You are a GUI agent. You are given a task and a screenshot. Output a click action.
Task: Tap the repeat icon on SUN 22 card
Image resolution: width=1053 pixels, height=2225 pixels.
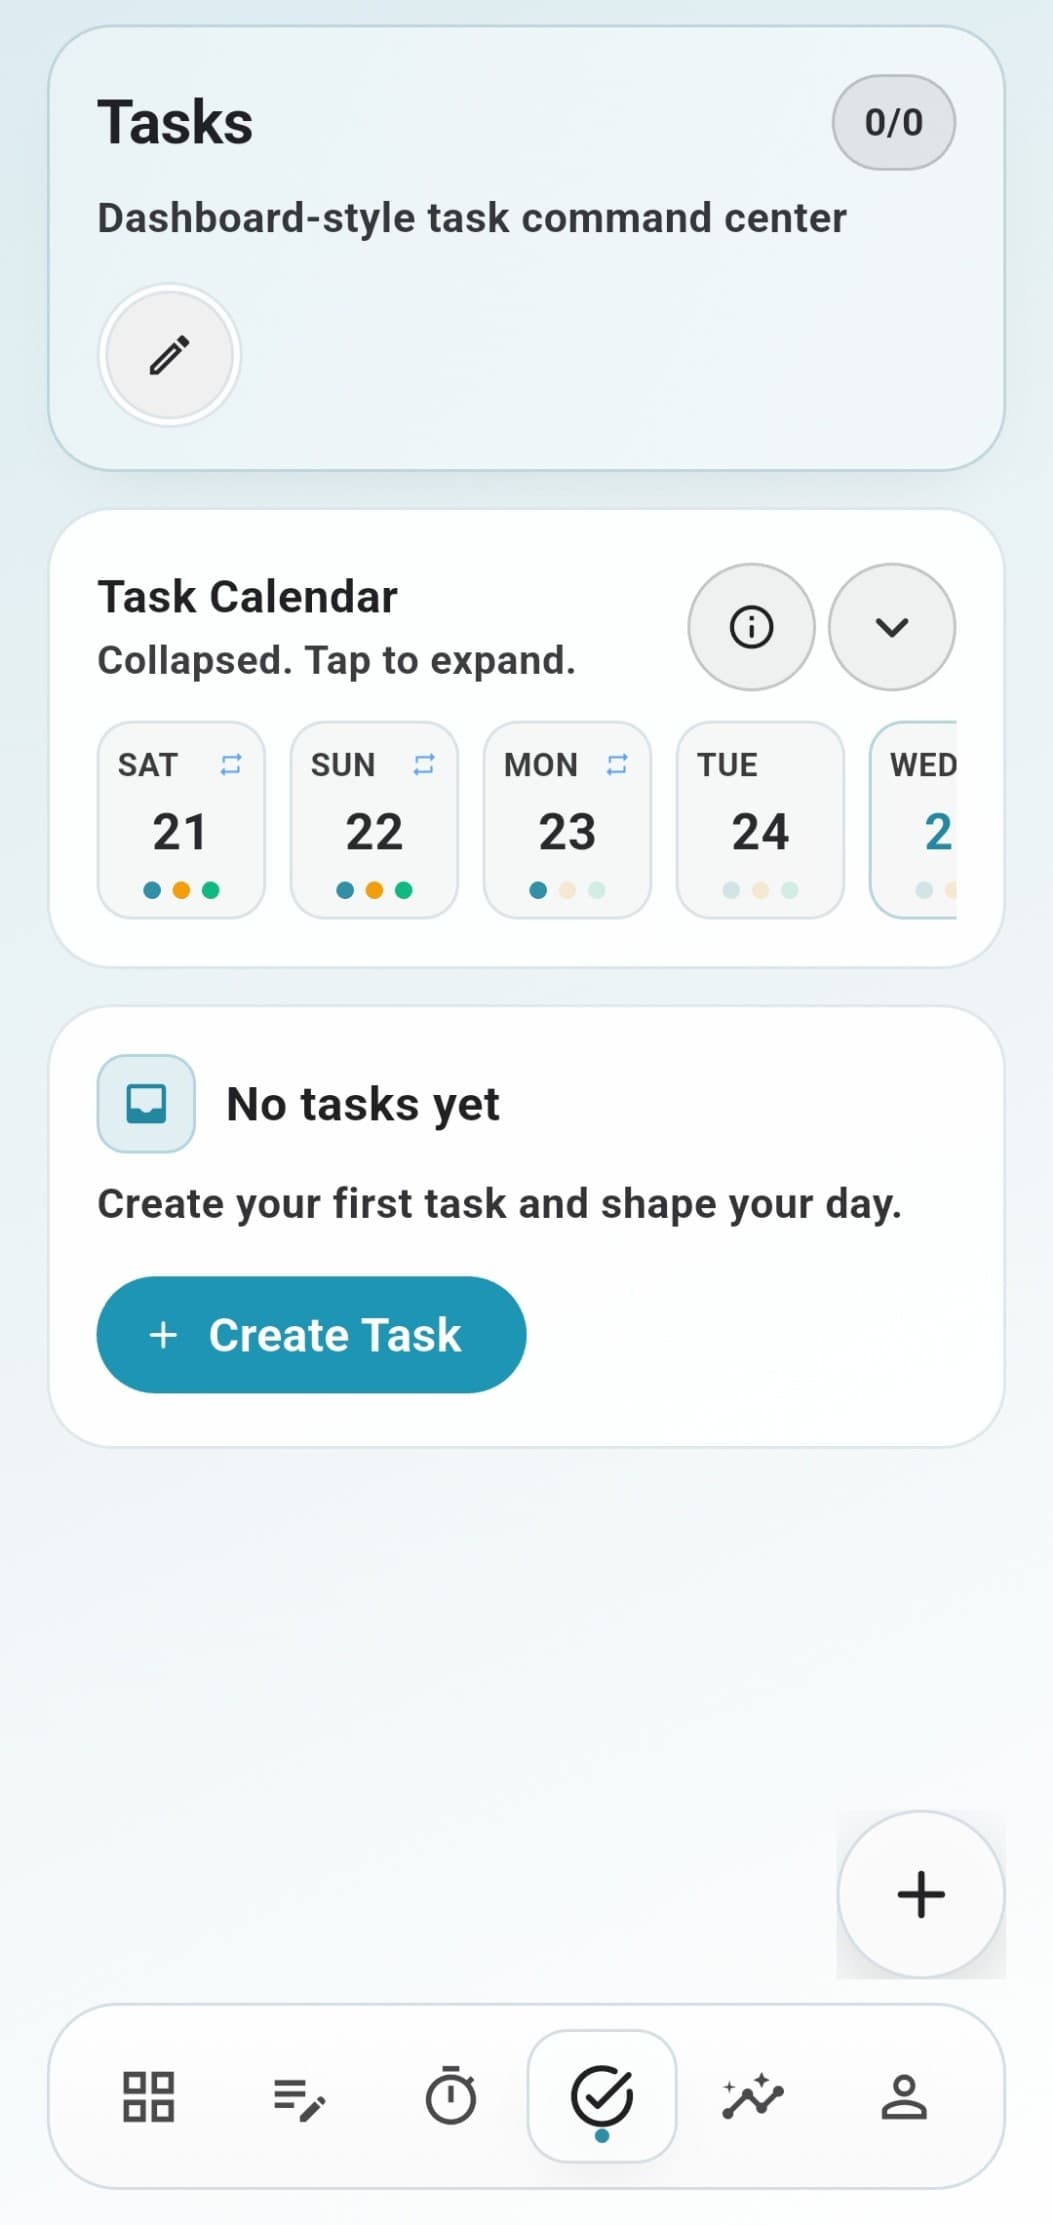pyautogui.click(x=424, y=764)
